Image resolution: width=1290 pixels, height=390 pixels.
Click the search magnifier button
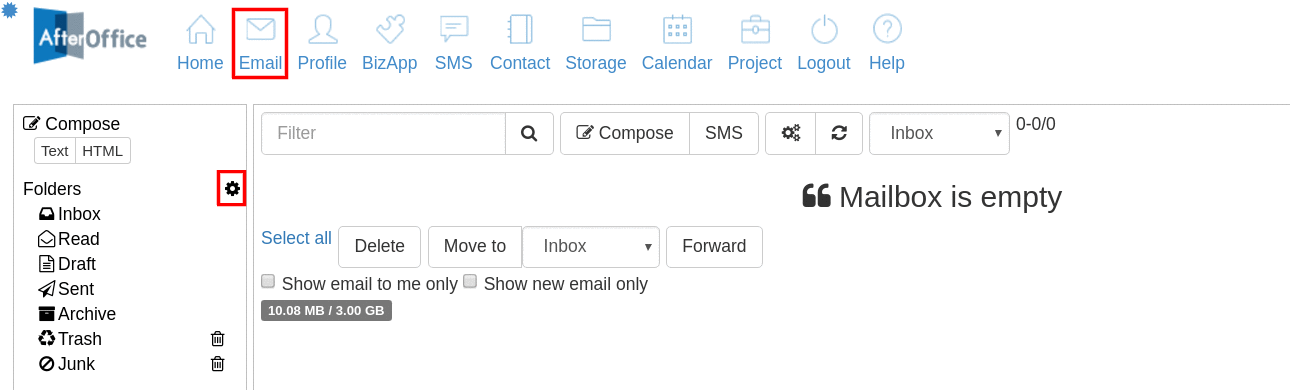click(529, 133)
